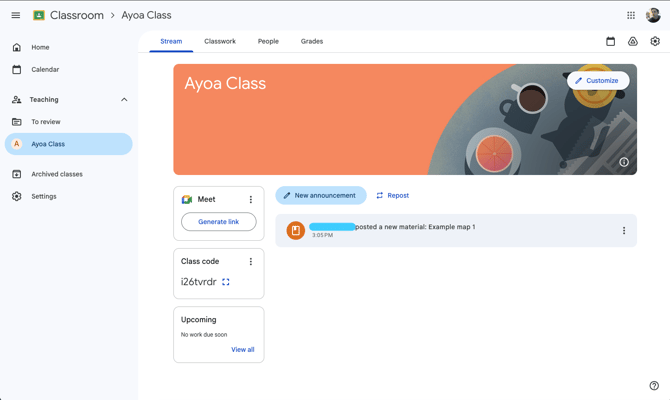Open the class Drive folder icon
Viewport: 670px width, 400px height.
[633, 42]
